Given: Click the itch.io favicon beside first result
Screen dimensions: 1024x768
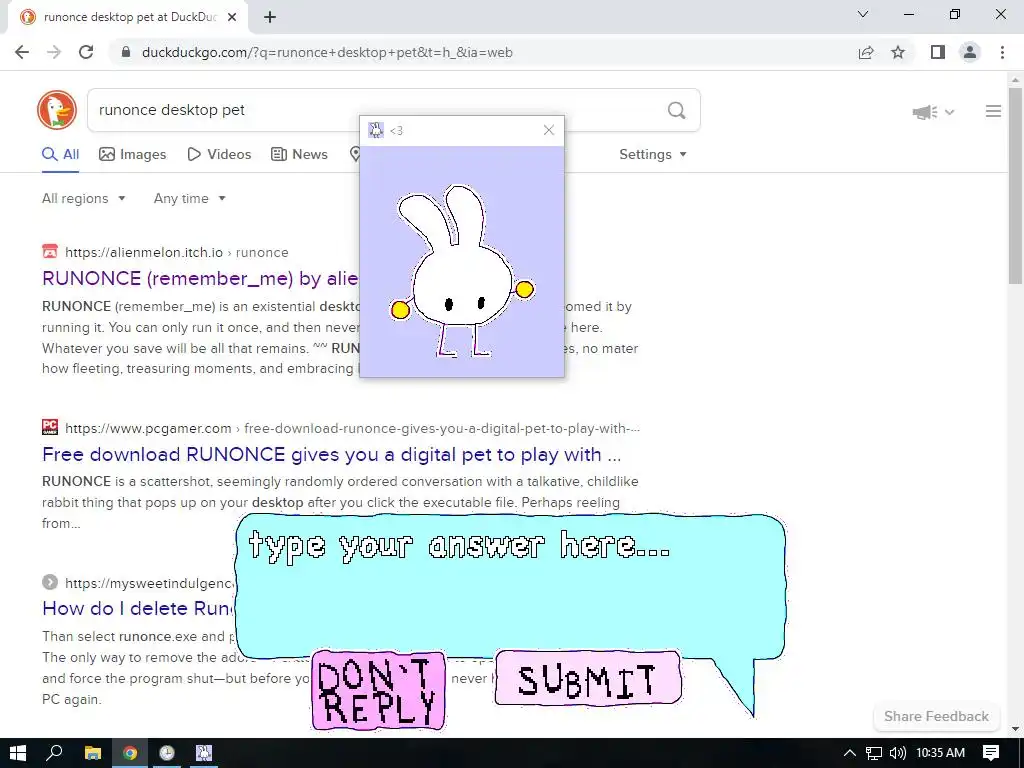Looking at the screenshot, I should [x=50, y=252].
